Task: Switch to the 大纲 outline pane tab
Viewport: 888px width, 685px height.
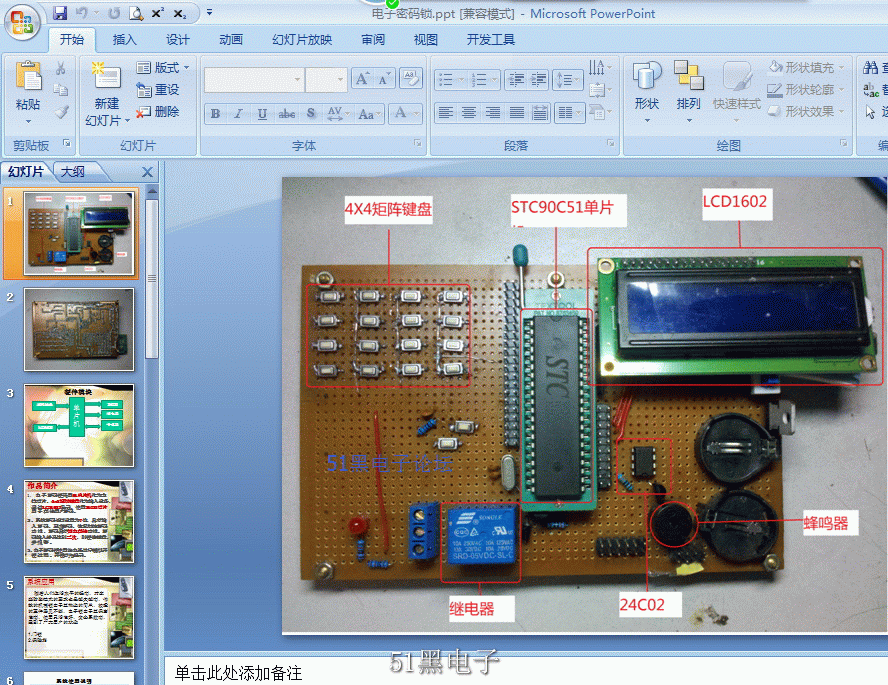Action: click(x=74, y=172)
